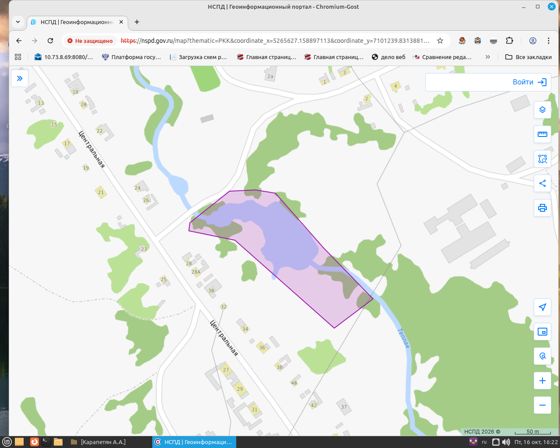This screenshot has width=560, height=448.
Task: Click the share map icon
Action: tap(542, 183)
